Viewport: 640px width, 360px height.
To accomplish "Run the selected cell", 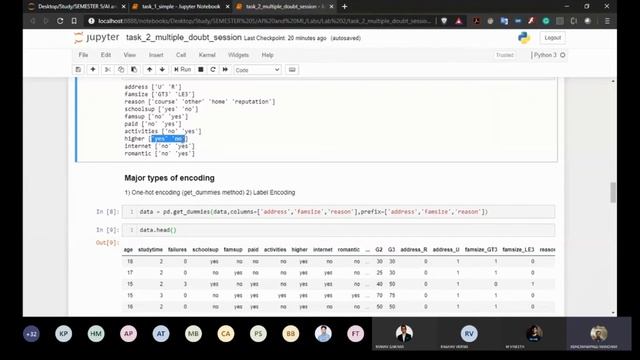I will click(x=182, y=70).
